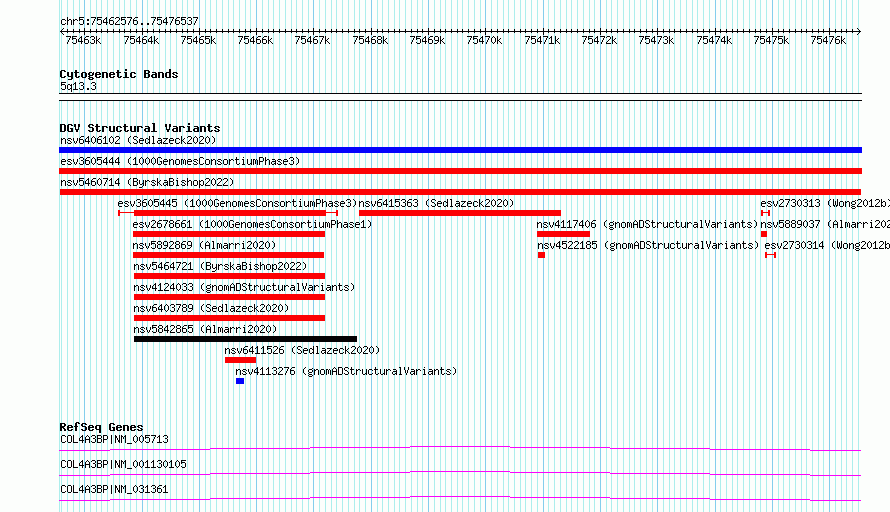
Task: Click the esv2730314 small variant marker
Action: click(x=770, y=255)
